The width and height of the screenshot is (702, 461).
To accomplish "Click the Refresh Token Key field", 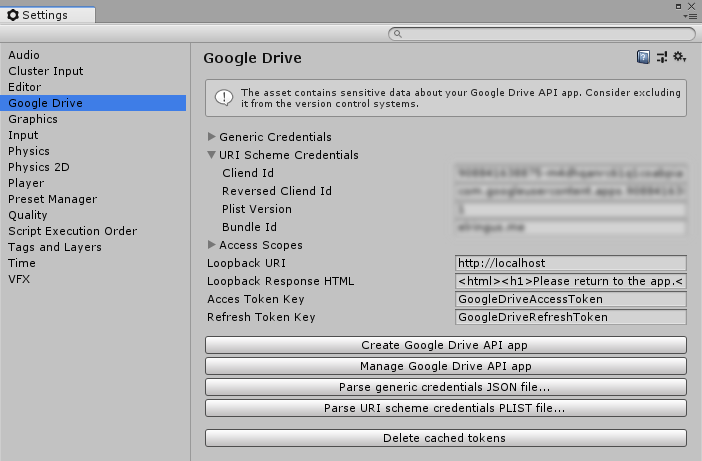I will click(570, 317).
